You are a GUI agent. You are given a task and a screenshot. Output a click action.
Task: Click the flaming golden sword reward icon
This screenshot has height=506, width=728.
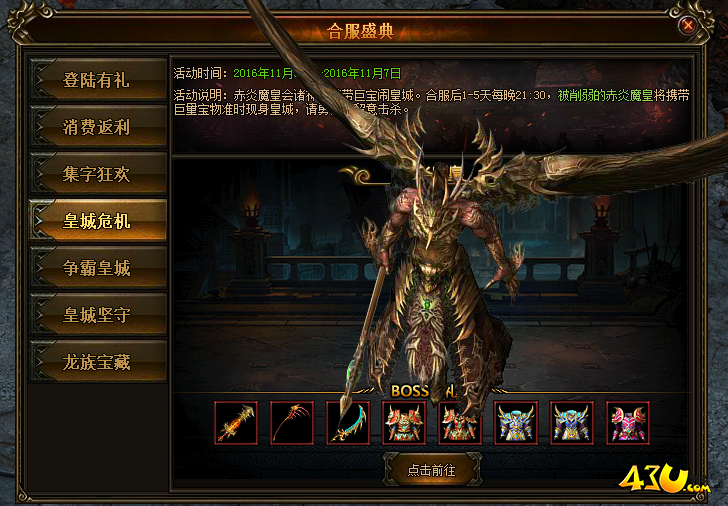[236, 423]
